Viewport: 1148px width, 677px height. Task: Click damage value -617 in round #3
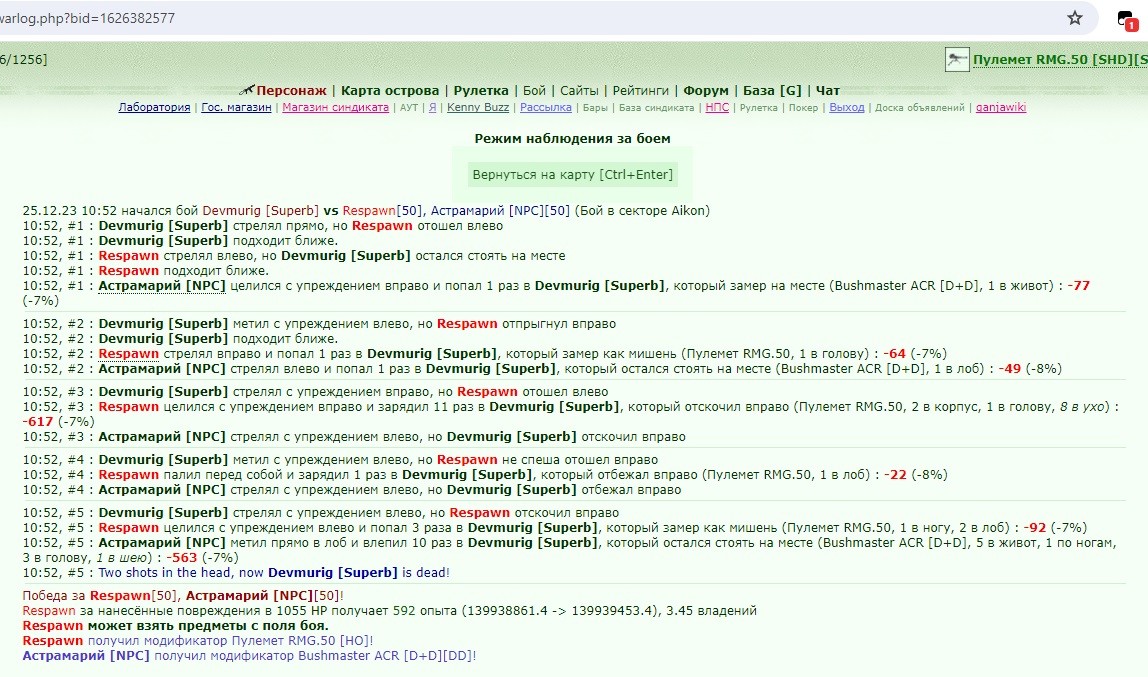(37, 422)
